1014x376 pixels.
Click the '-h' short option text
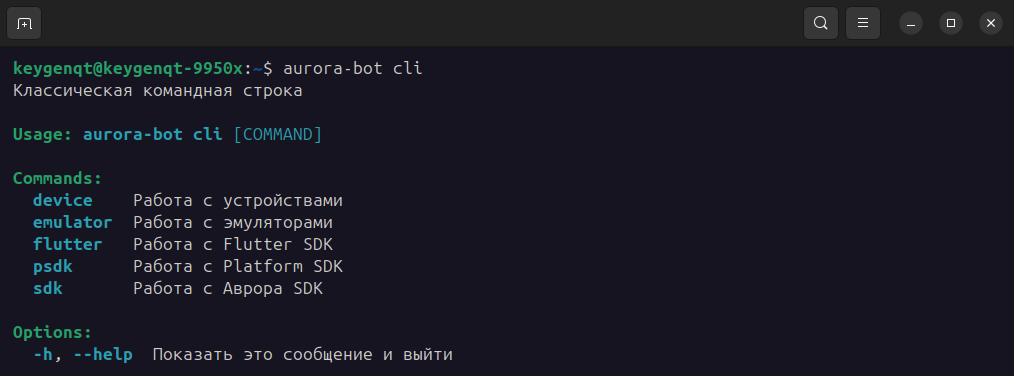pos(43,355)
